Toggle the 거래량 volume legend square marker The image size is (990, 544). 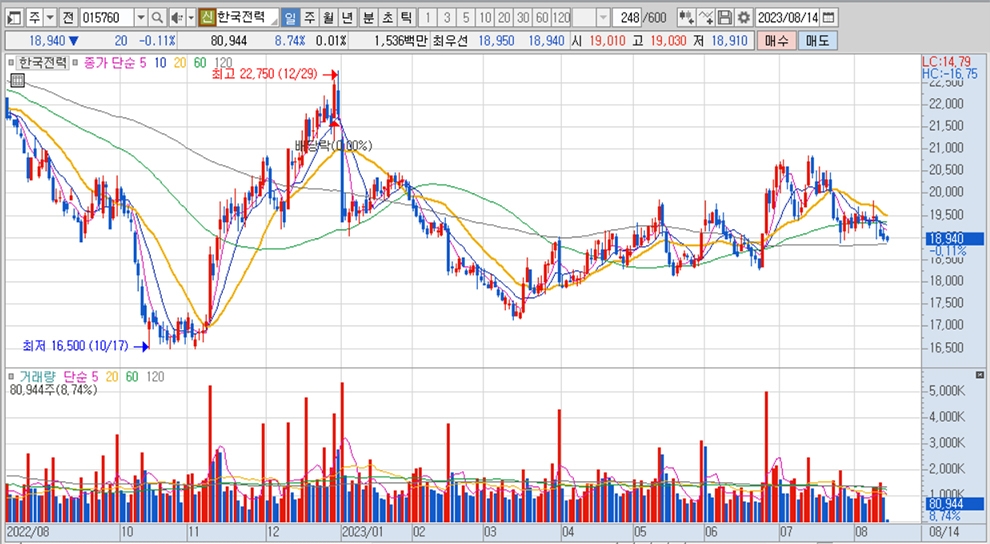[x=11, y=377]
